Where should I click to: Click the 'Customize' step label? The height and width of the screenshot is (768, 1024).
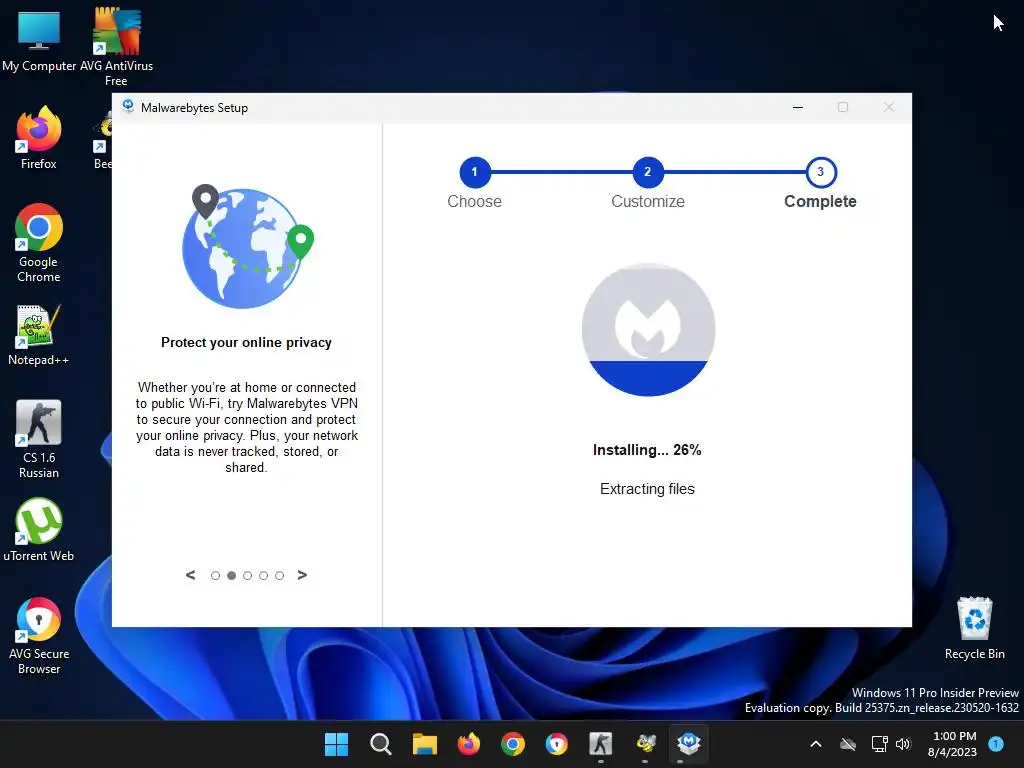pyautogui.click(x=648, y=201)
